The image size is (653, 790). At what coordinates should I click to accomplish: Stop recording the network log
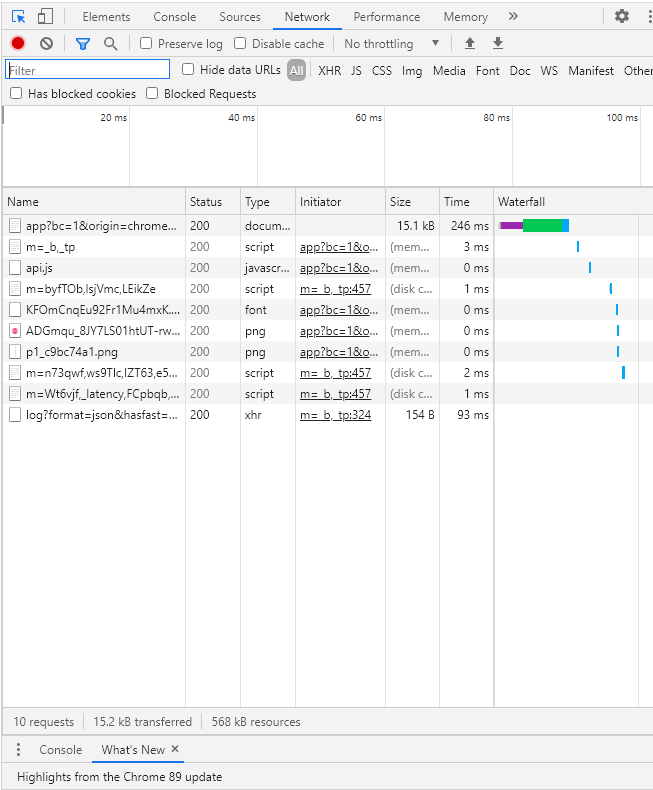click(x=18, y=44)
